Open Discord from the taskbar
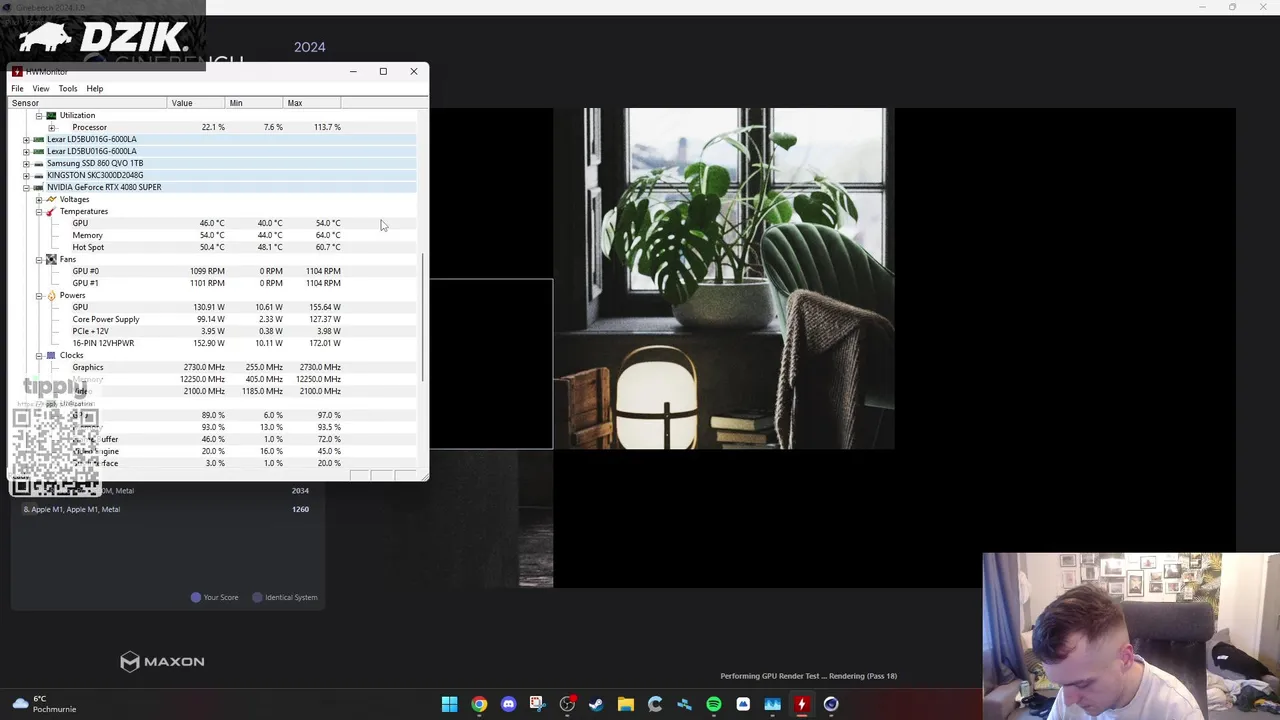The width and height of the screenshot is (1280, 720). pos(508,704)
